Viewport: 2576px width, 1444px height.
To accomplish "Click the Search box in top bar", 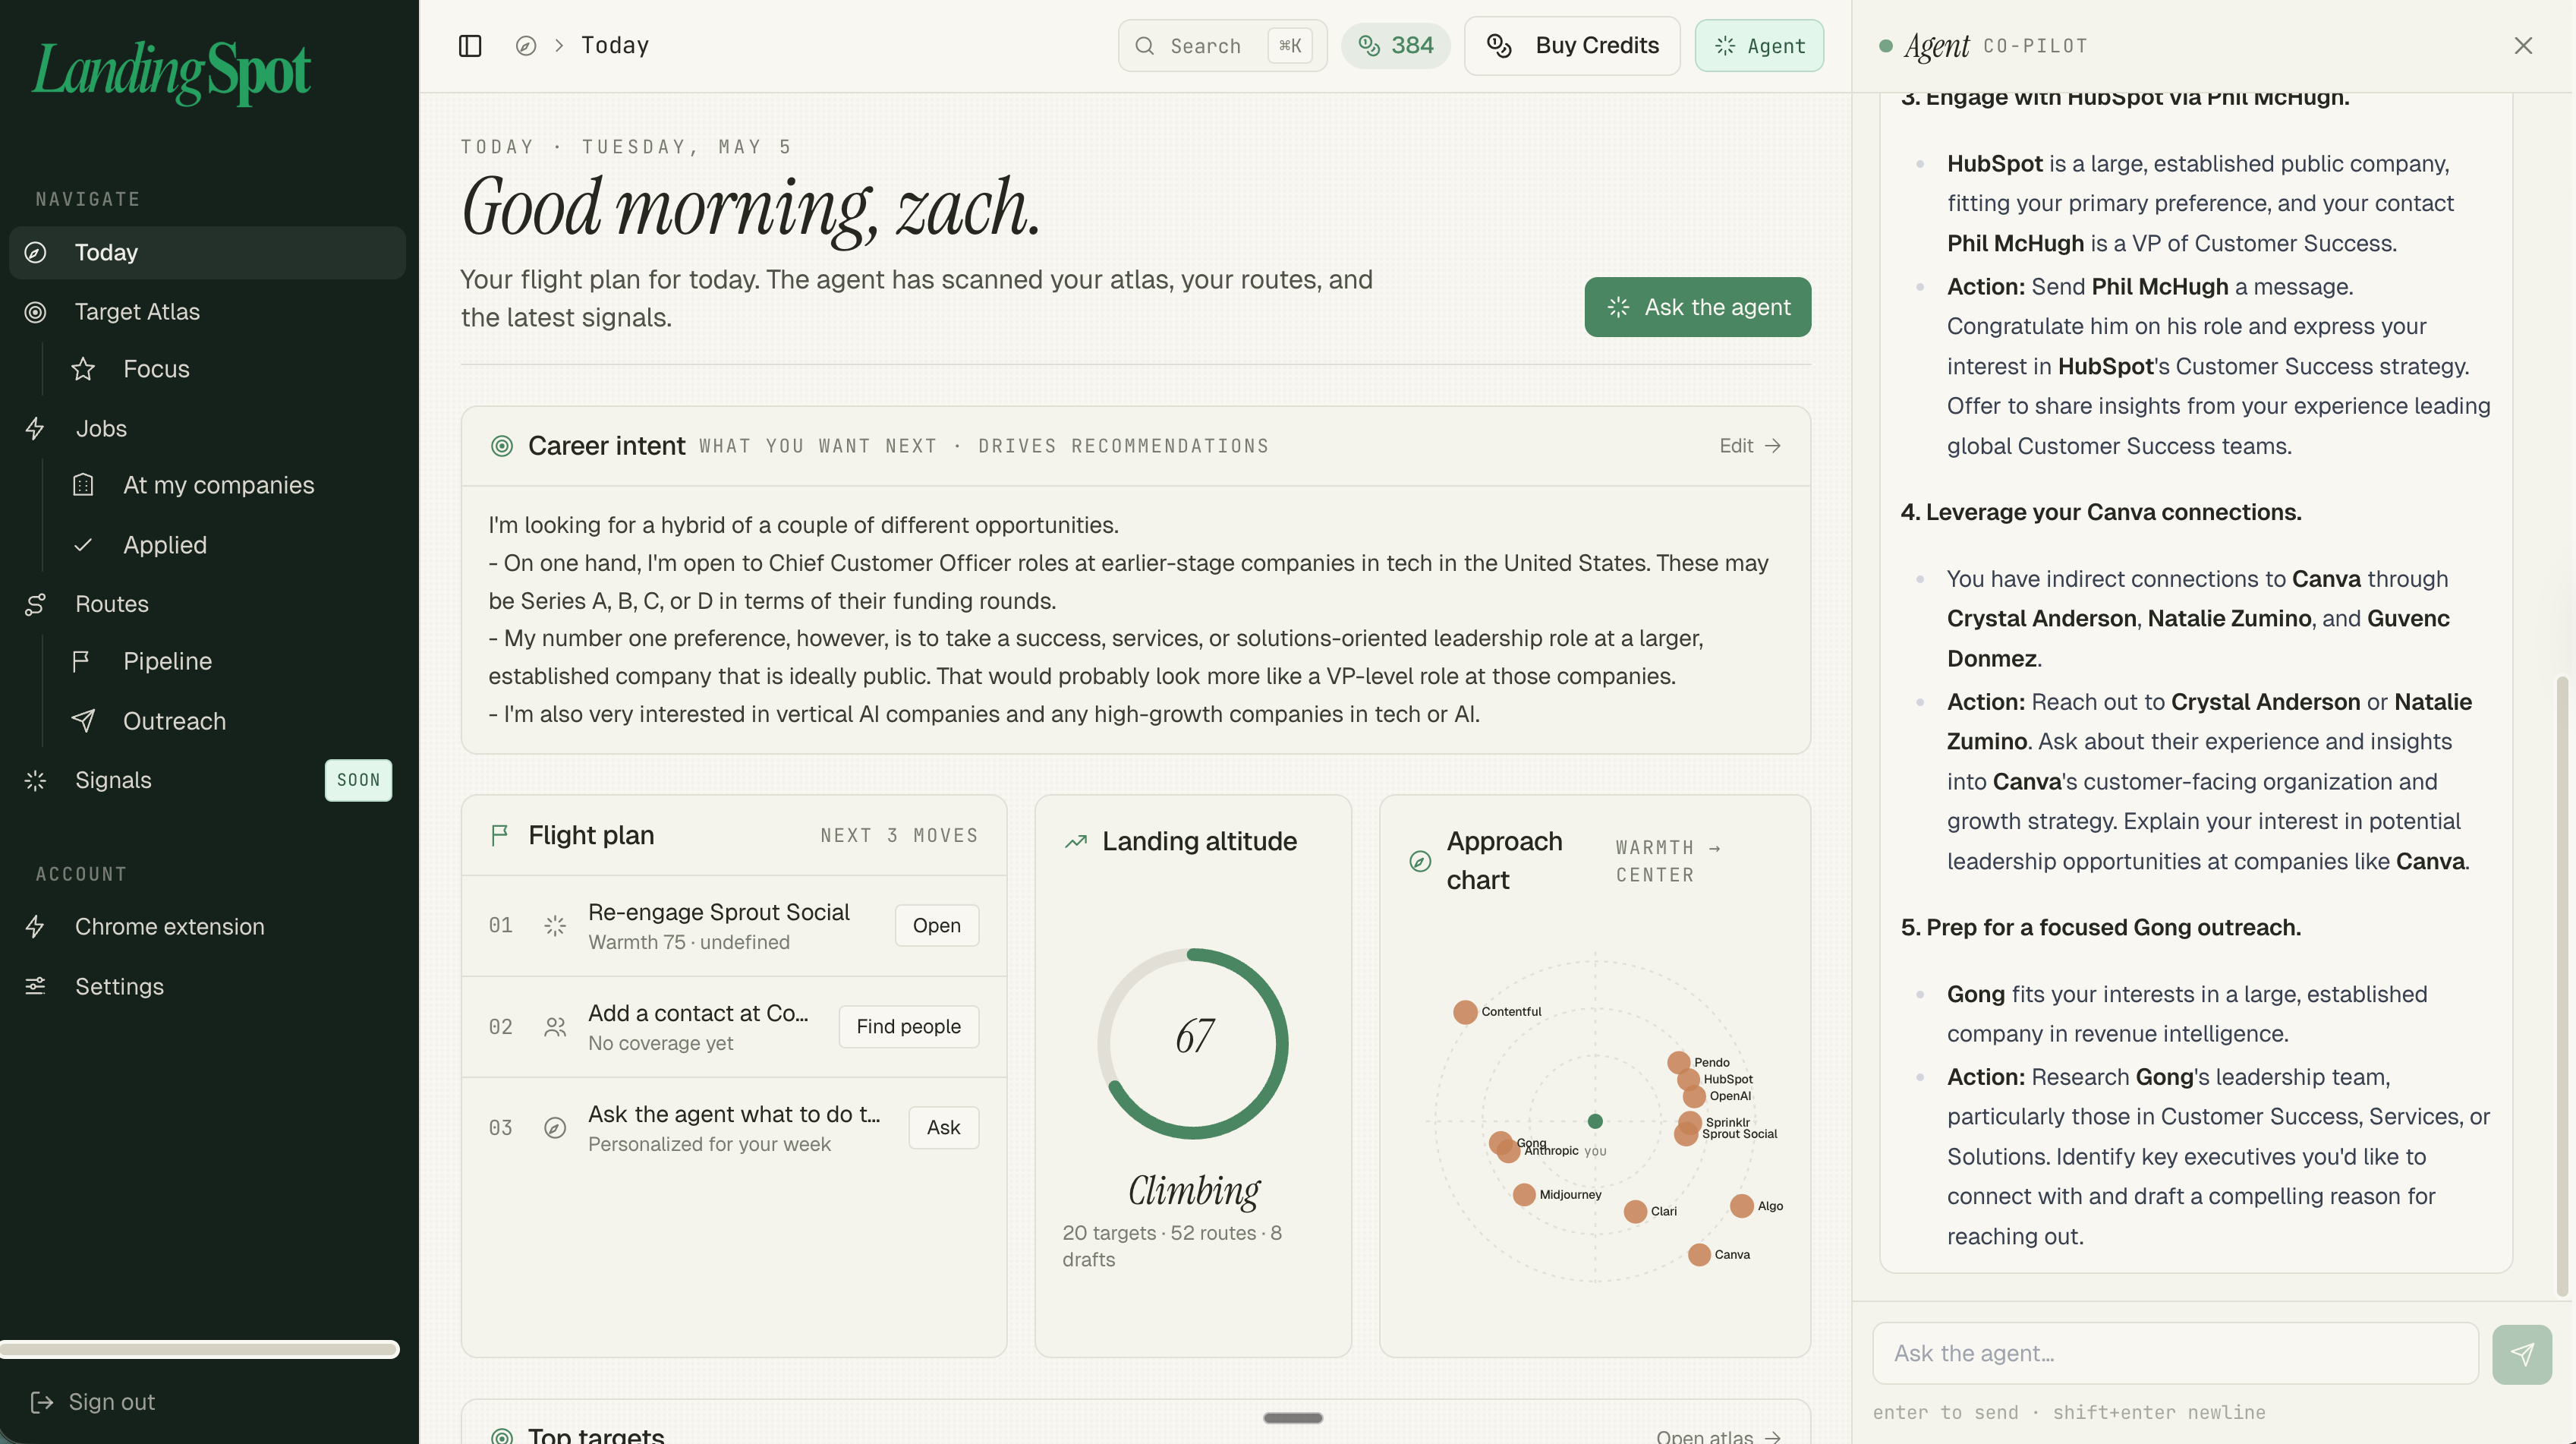I will tap(1222, 46).
